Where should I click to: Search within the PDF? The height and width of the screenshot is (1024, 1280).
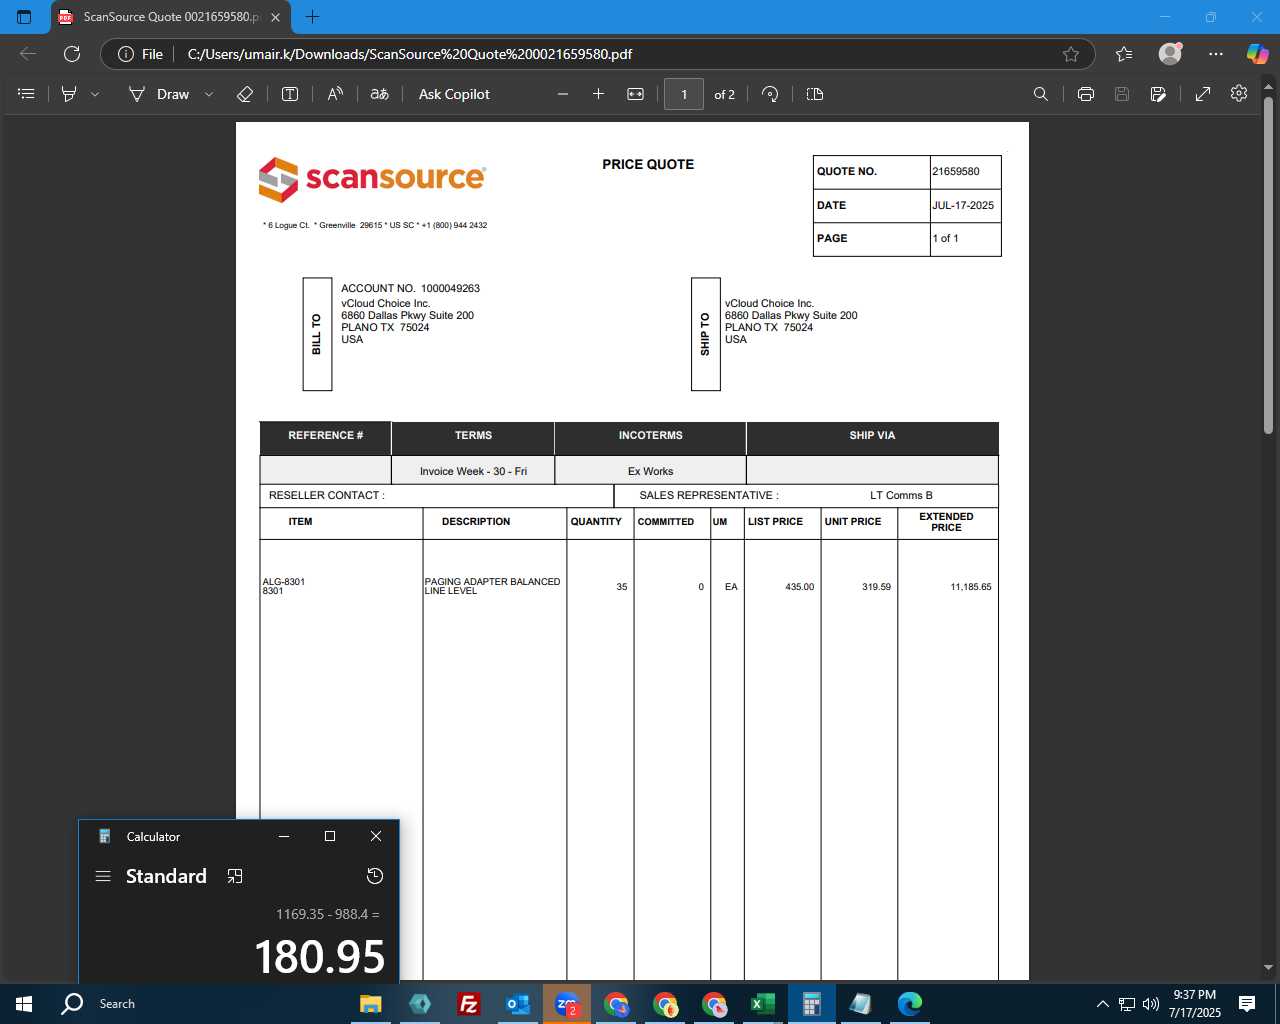coord(1041,94)
